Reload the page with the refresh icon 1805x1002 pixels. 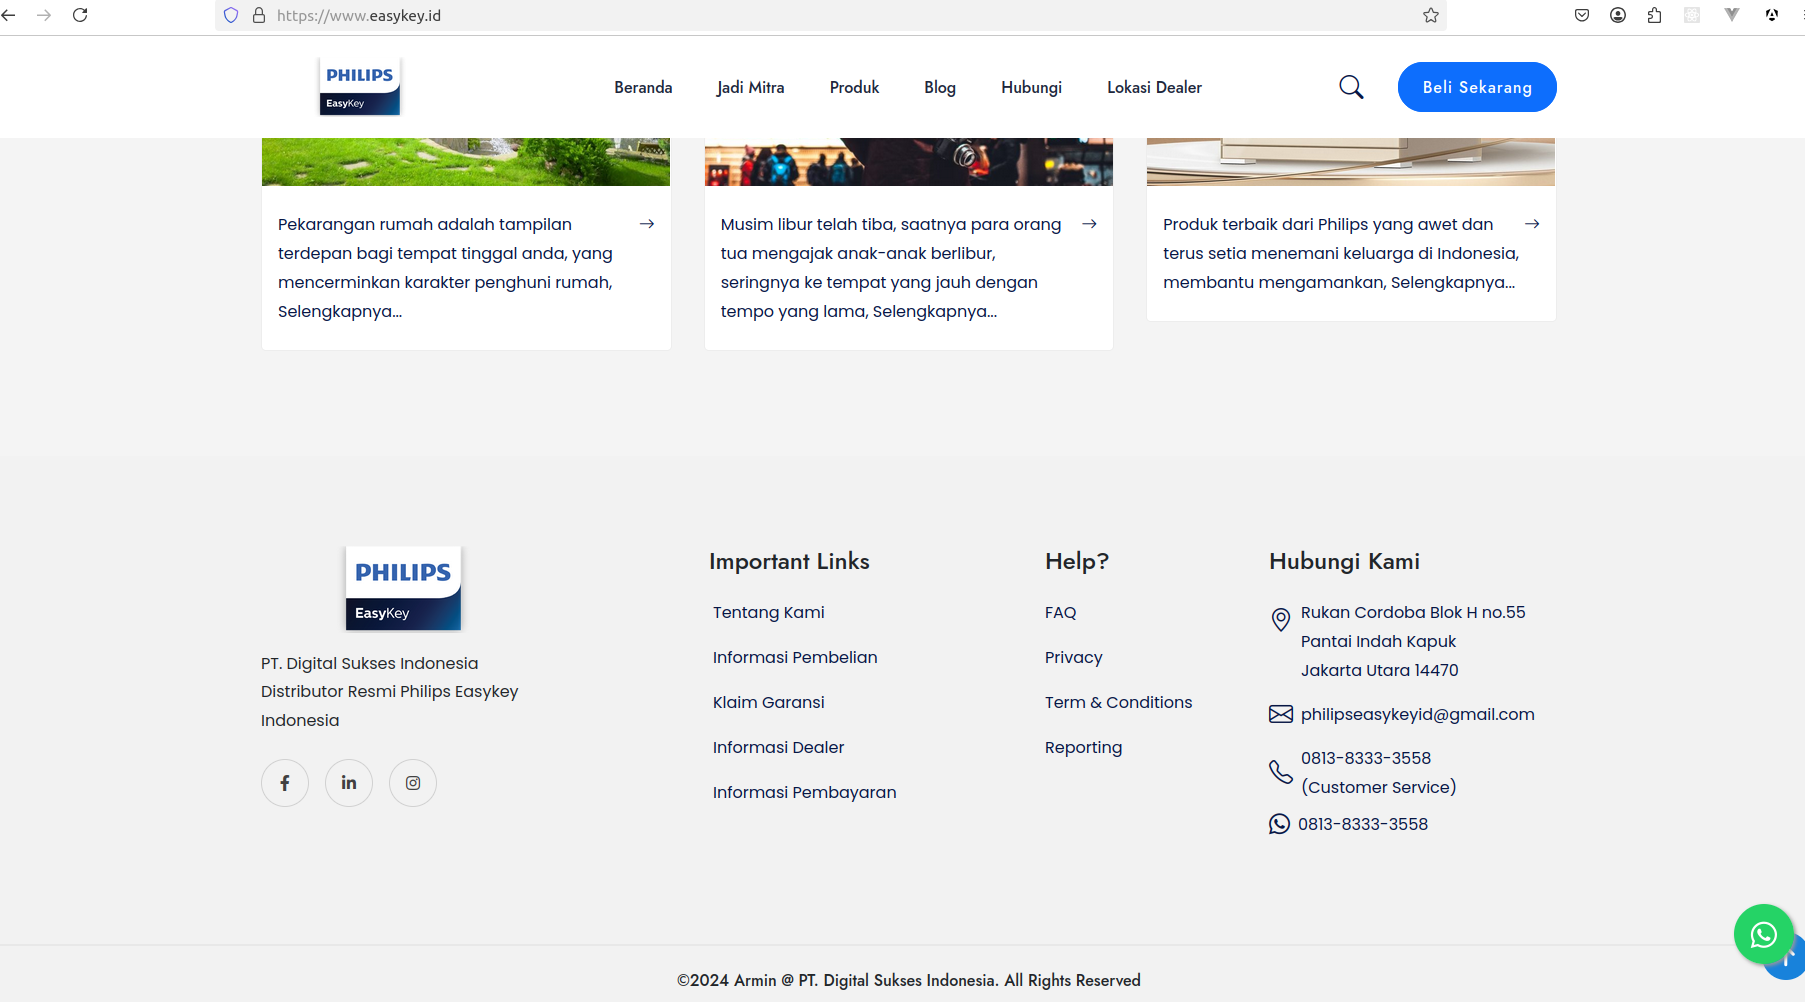(x=81, y=15)
